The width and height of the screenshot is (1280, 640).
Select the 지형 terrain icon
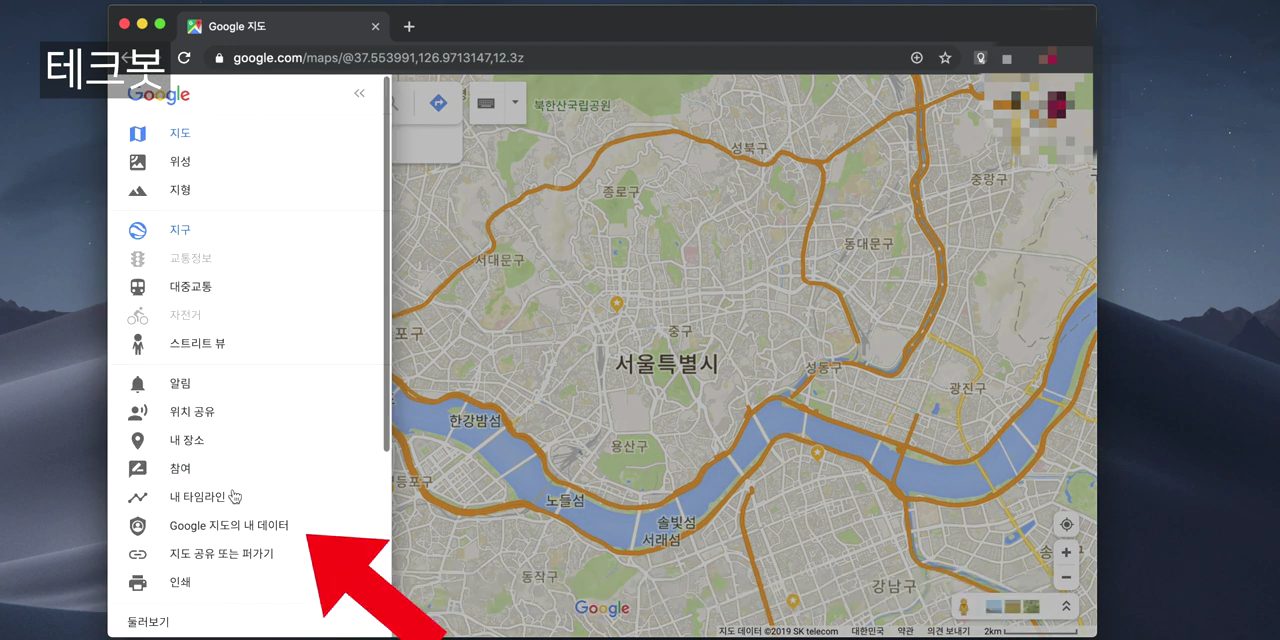pos(138,191)
